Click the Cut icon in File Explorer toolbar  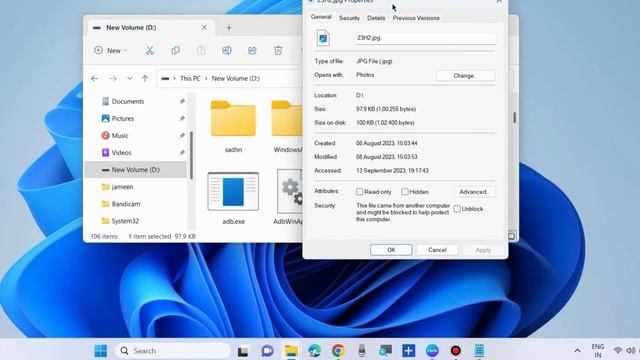pyautogui.click(x=150, y=50)
